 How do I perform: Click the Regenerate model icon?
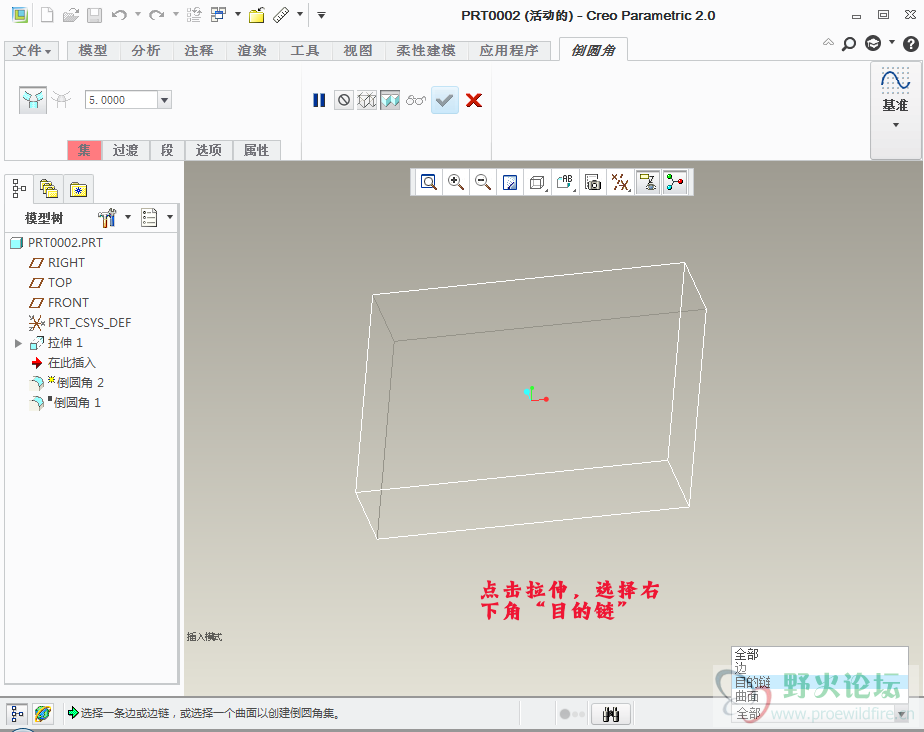click(194, 15)
